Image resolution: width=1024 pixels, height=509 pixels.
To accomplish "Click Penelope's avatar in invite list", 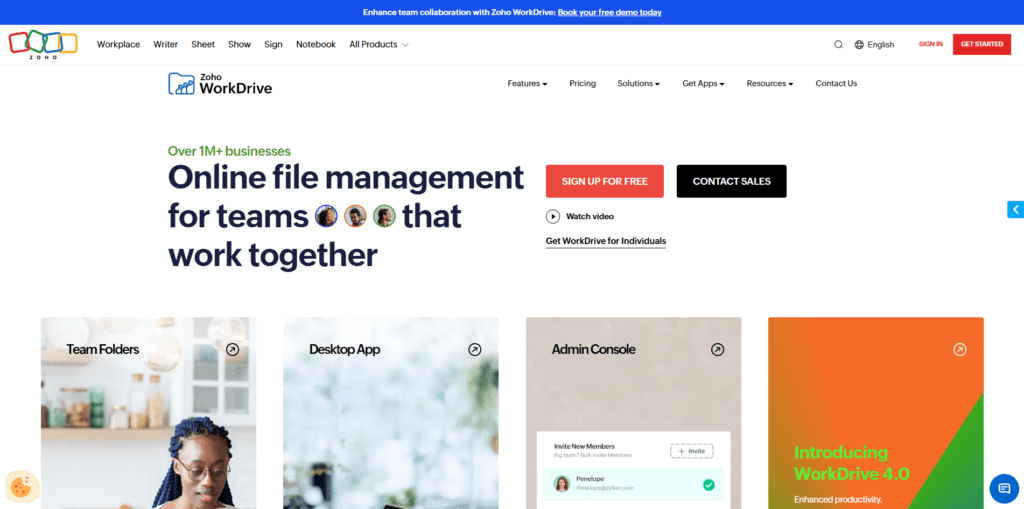I will pos(561,484).
